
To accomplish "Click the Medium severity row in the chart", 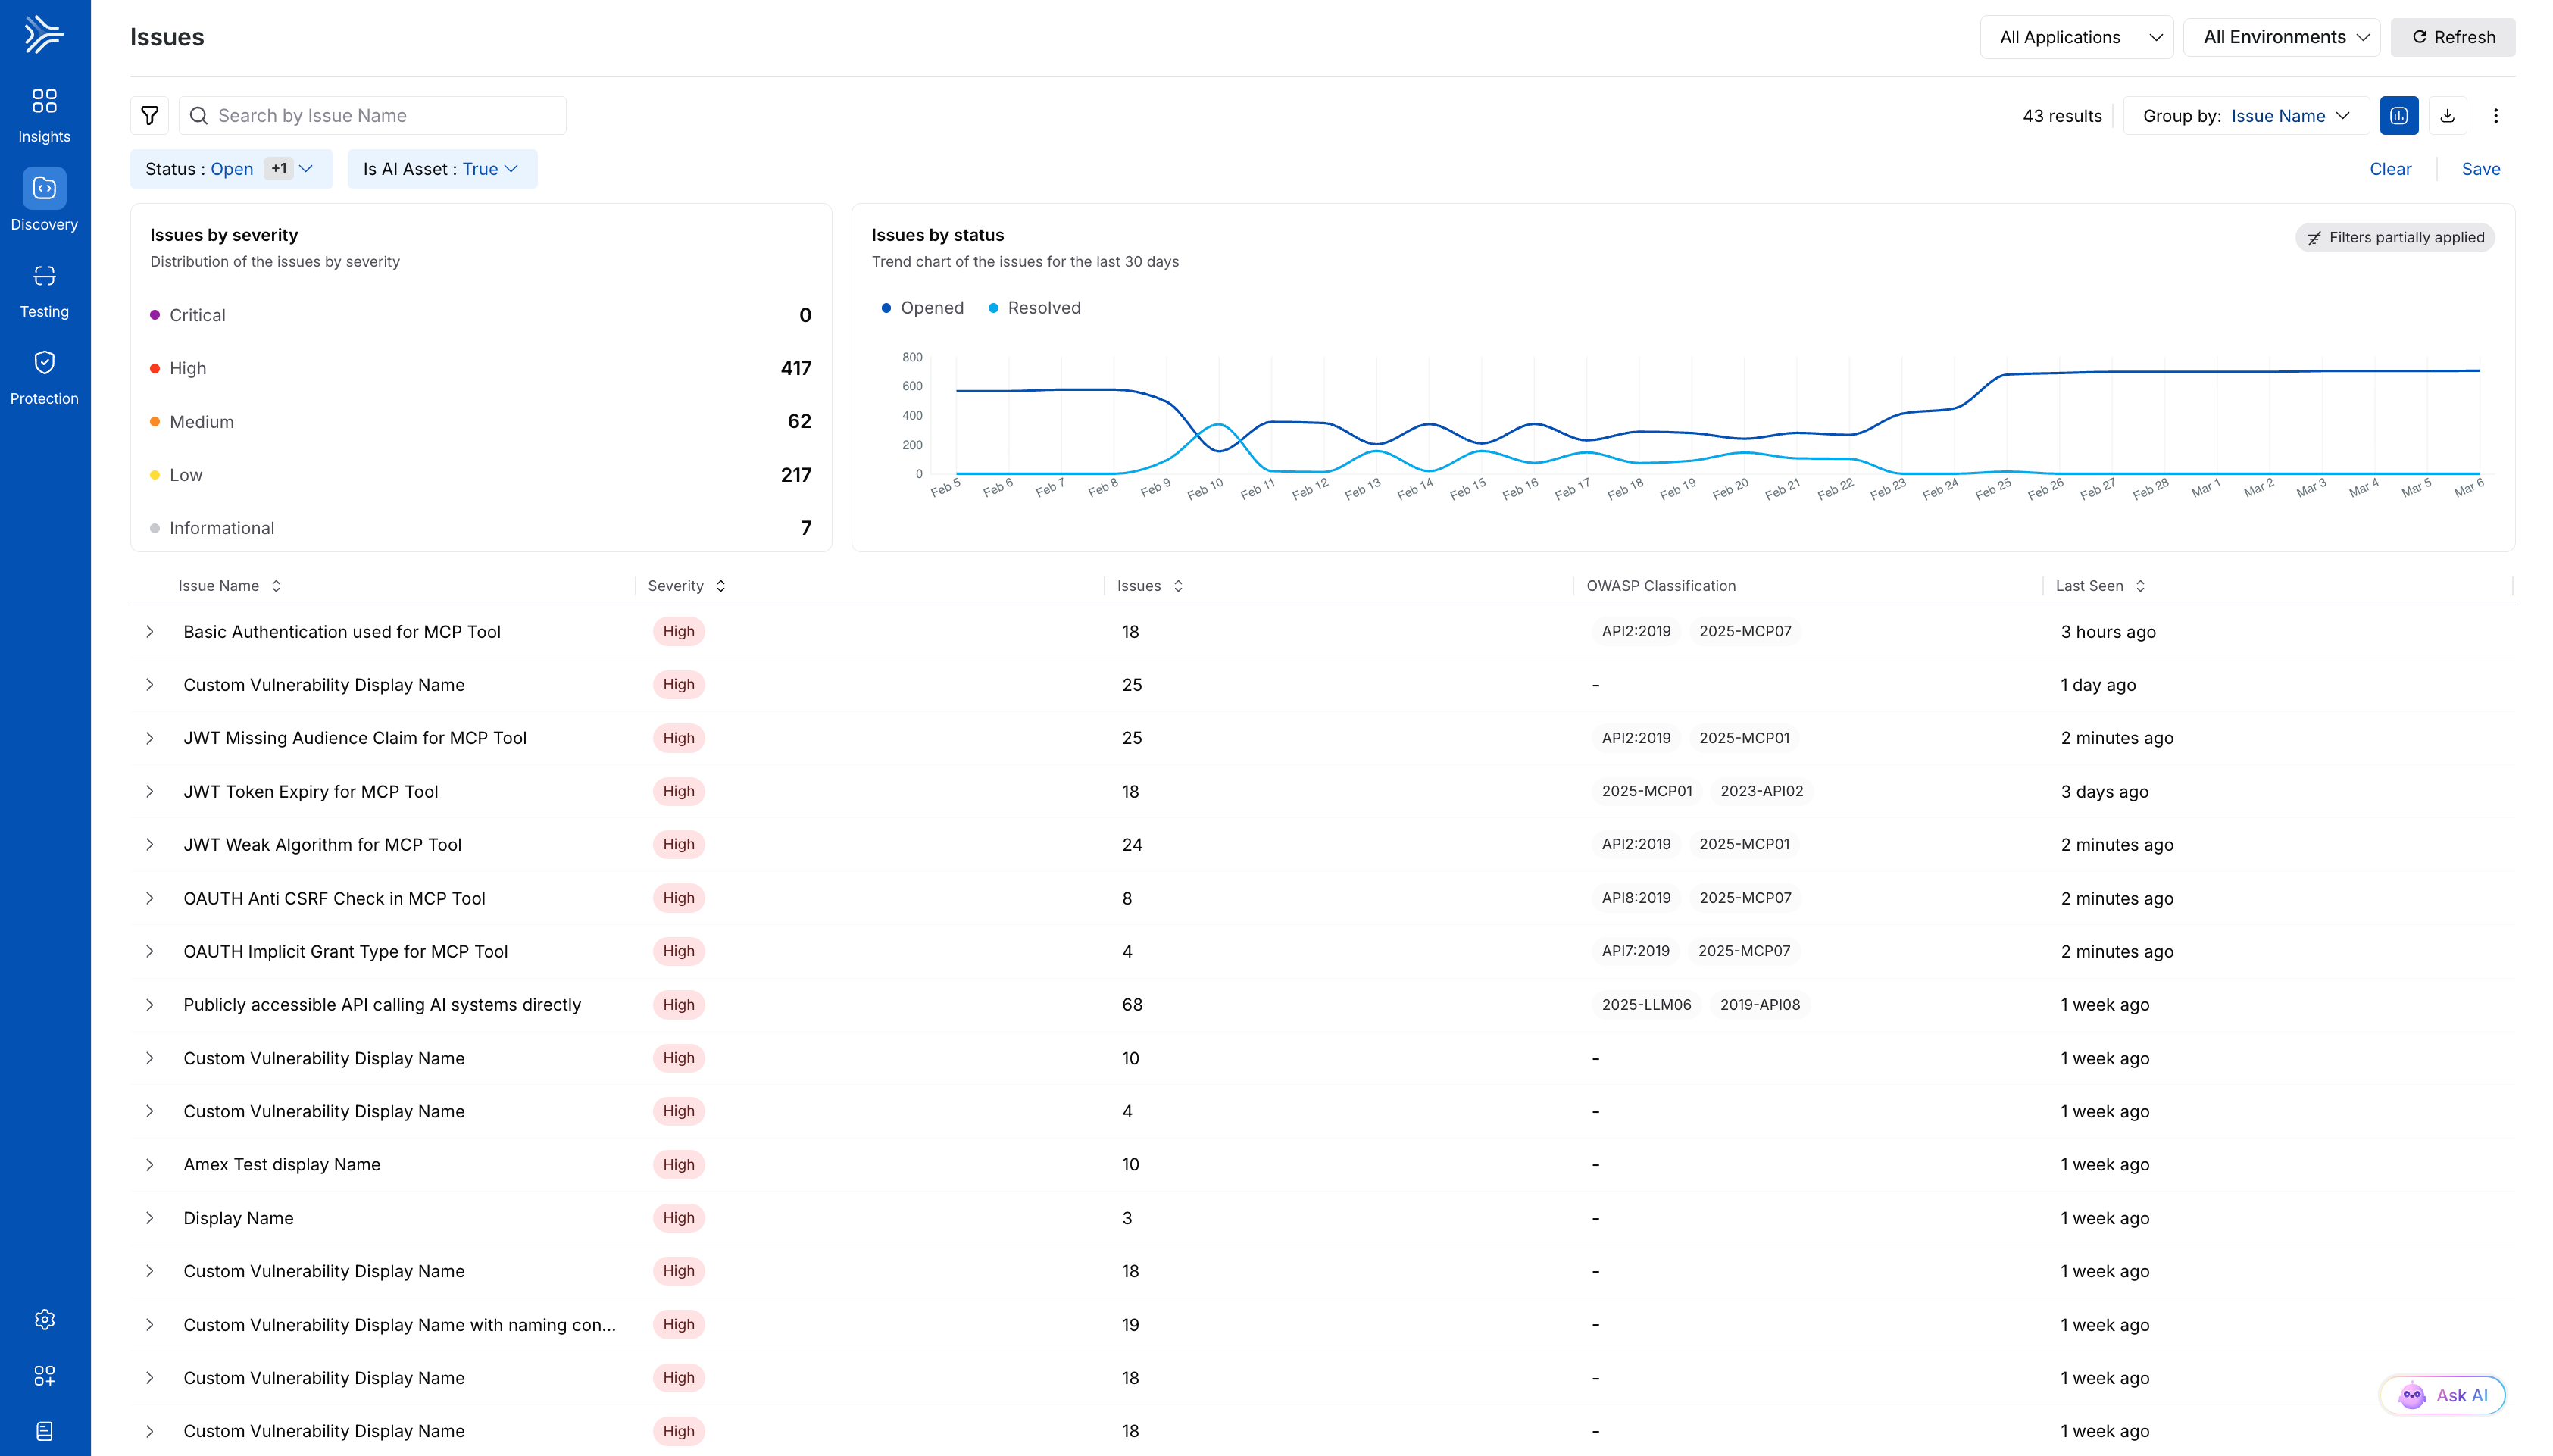I will pyautogui.click(x=480, y=422).
